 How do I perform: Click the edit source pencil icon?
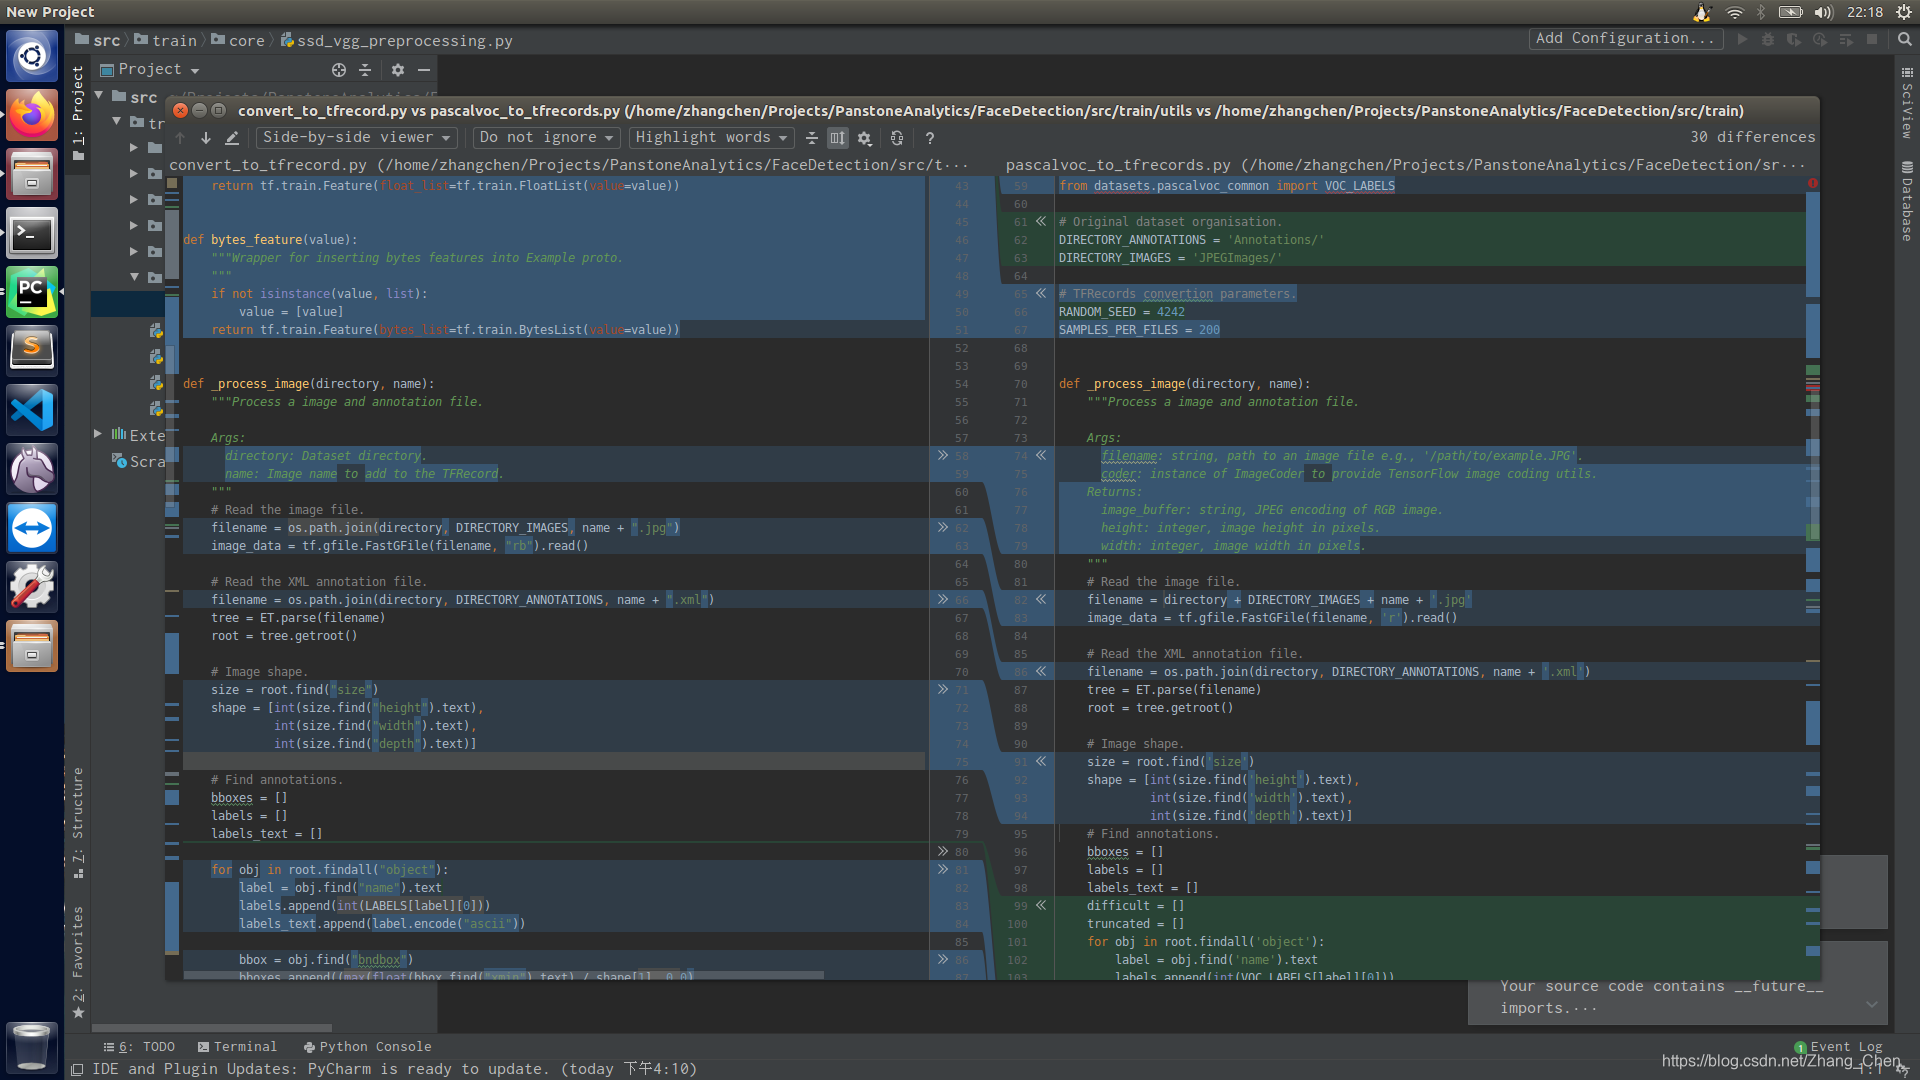click(232, 138)
